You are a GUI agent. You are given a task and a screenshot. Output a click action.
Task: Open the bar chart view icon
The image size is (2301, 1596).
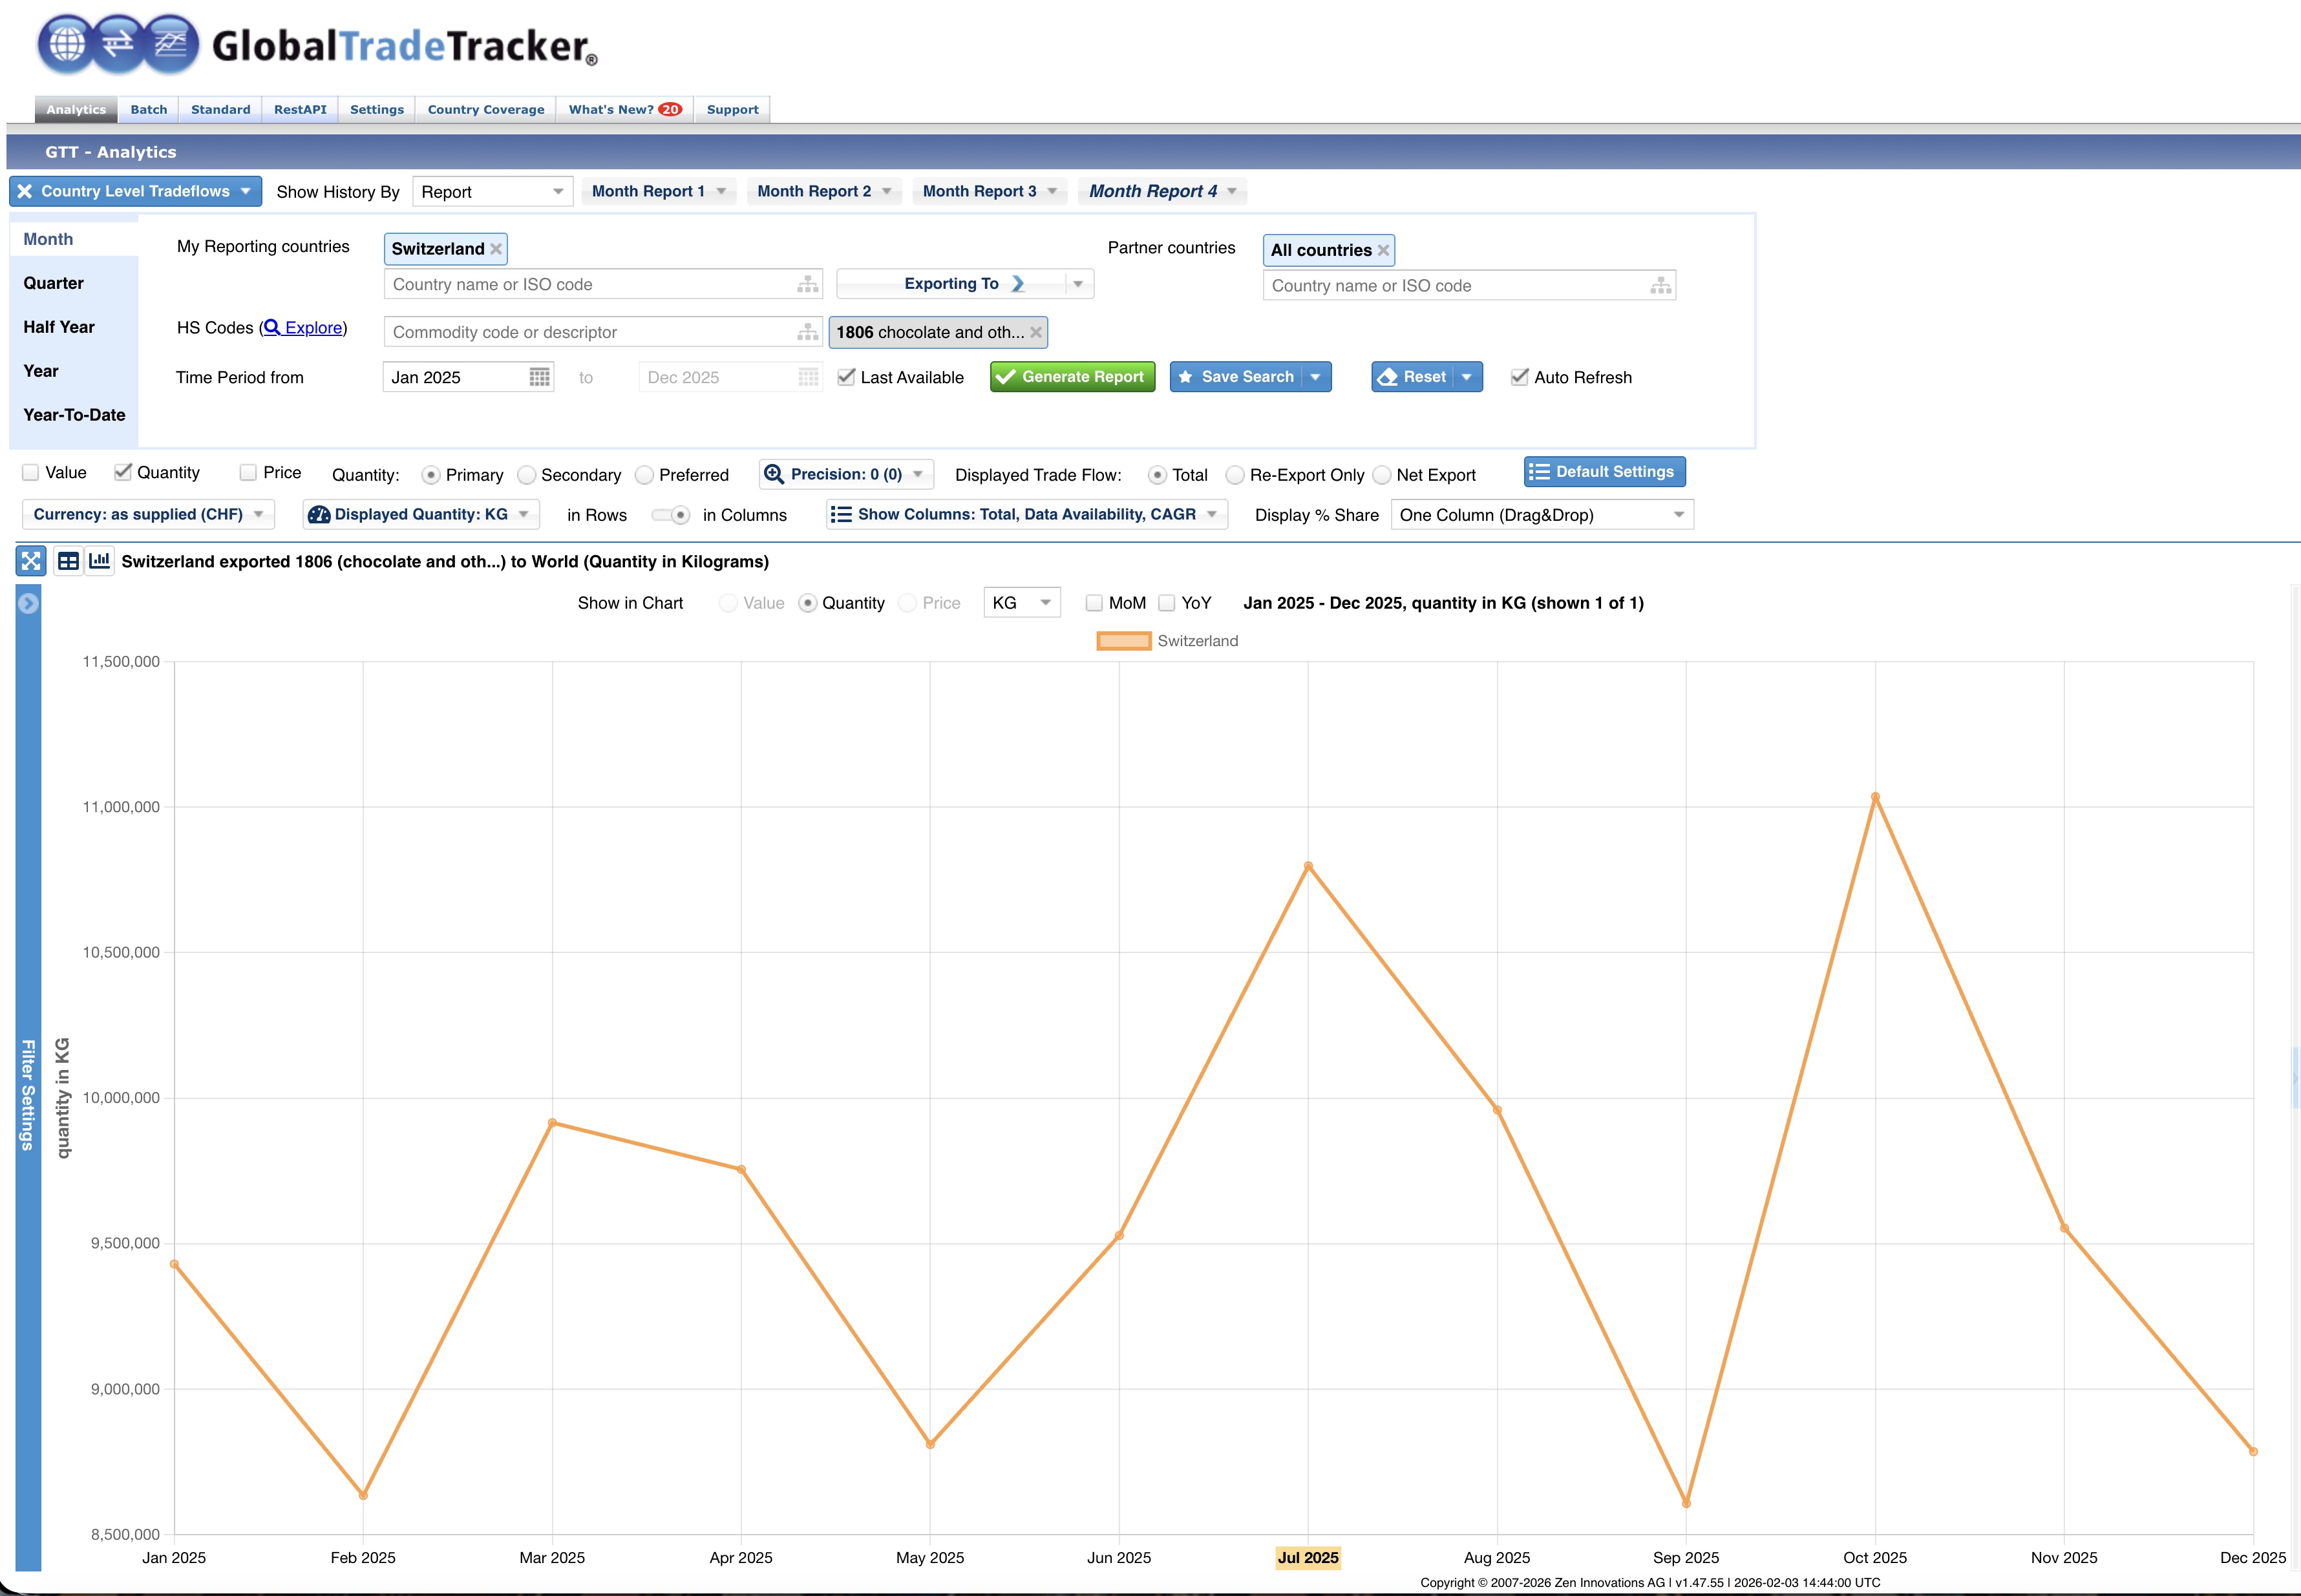tap(99, 561)
